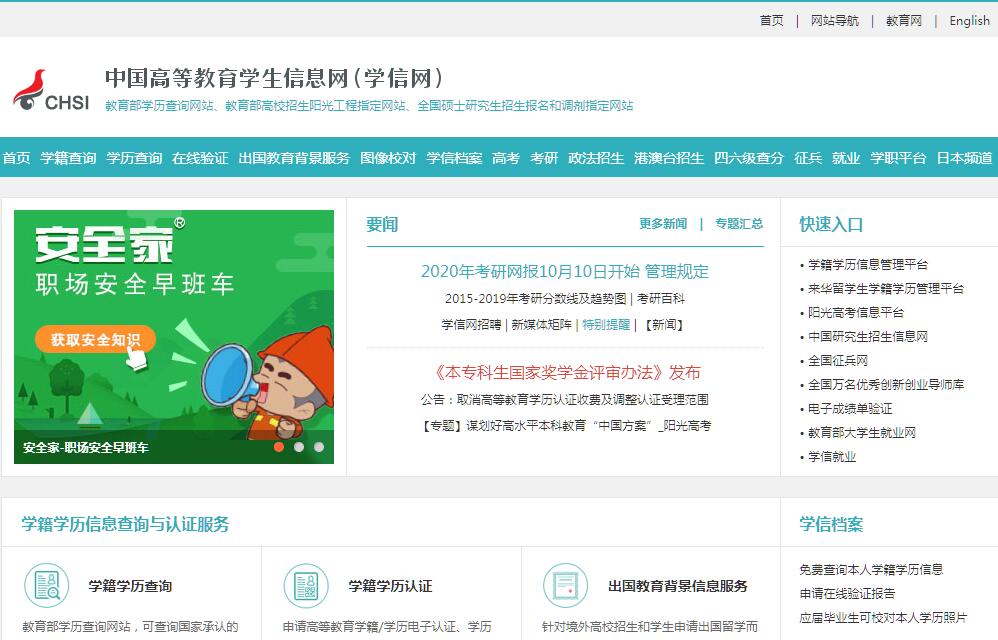Open 【新闻】 link
Image resolution: width=998 pixels, height=640 pixels.
(664, 324)
